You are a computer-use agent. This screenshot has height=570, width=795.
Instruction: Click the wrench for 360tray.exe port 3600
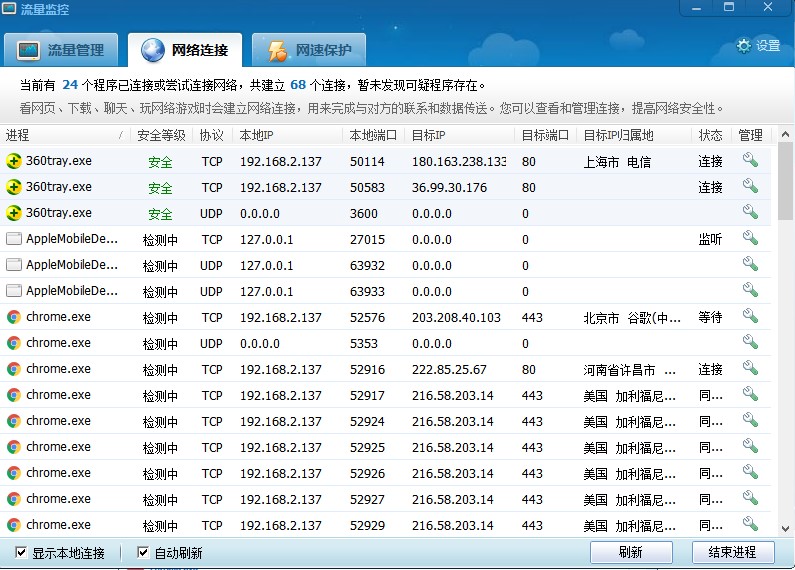[749, 213]
